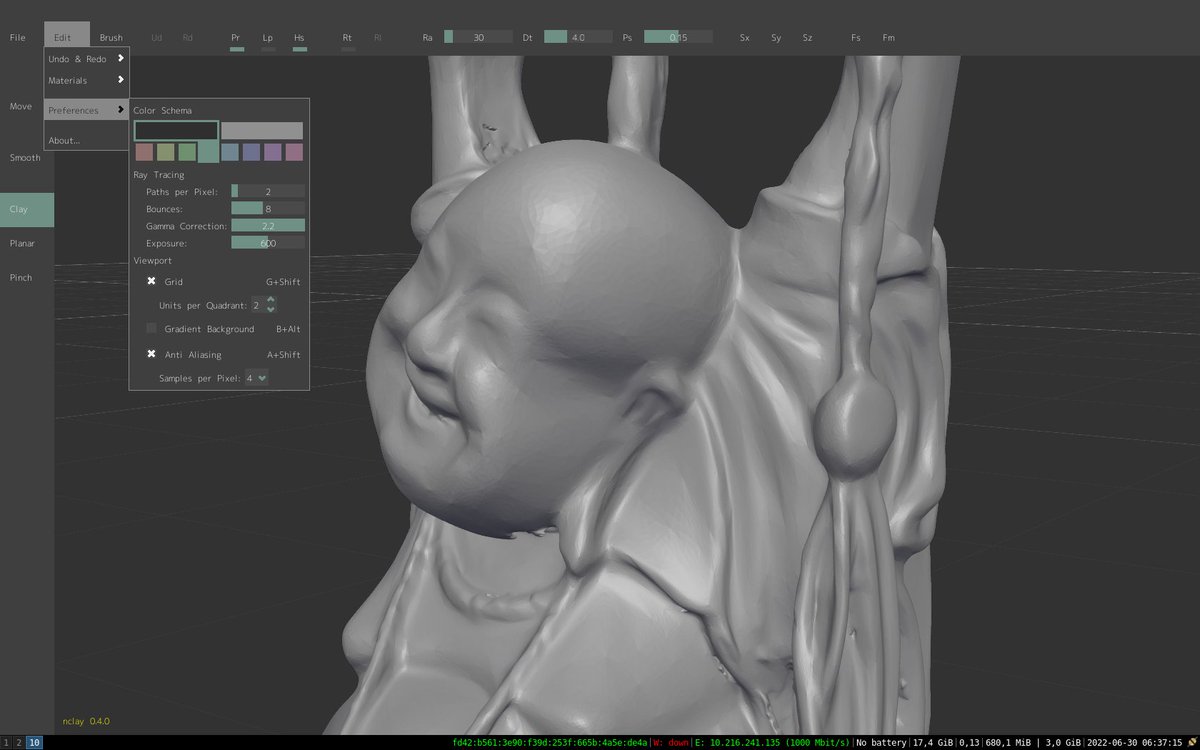The height and width of the screenshot is (750, 1200).
Task: Enable Sy symmetry on the toolbar
Action: click(x=776, y=37)
